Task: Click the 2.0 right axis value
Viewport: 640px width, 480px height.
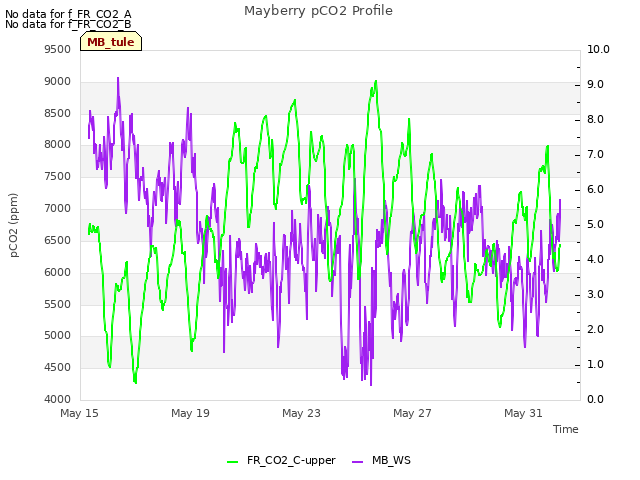Action: [x=595, y=330]
